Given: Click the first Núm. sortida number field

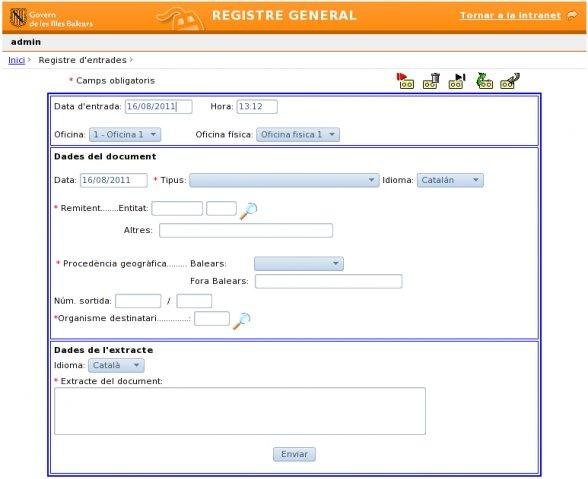Looking at the screenshot, I should tap(138, 301).
